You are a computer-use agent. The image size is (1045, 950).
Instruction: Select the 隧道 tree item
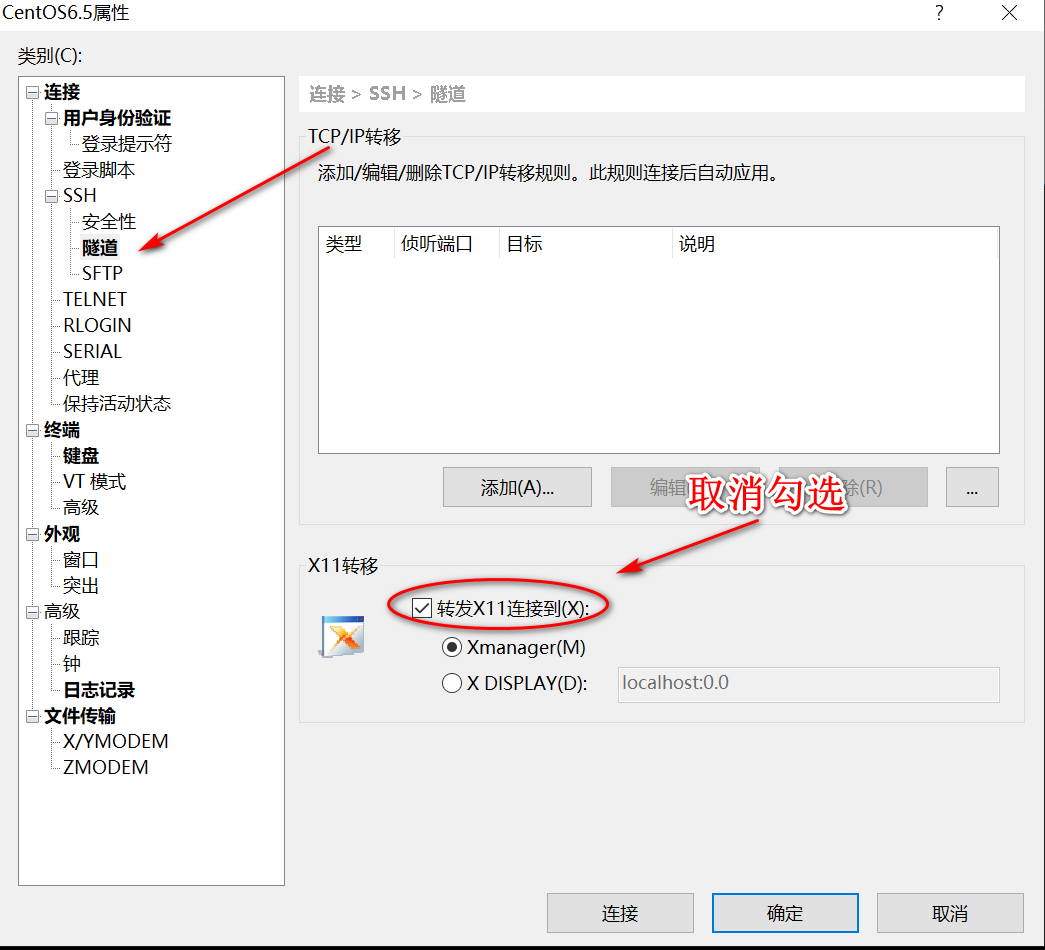pos(98,247)
